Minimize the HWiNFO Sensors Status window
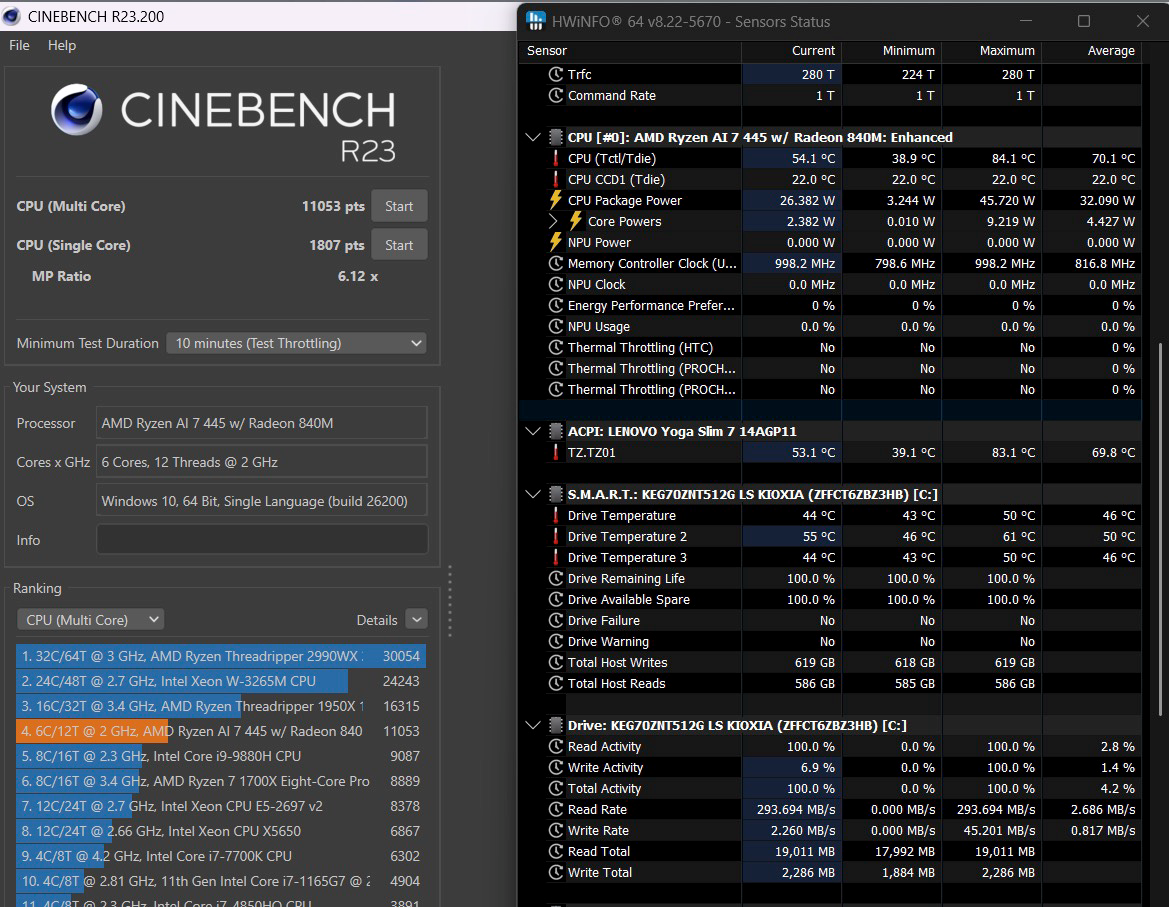 click(1026, 22)
